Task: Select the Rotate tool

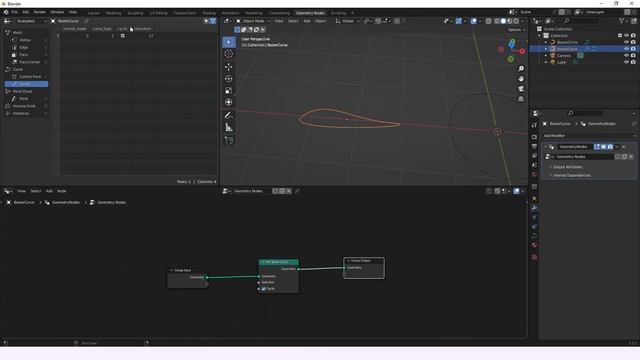Action: (x=229, y=78)
